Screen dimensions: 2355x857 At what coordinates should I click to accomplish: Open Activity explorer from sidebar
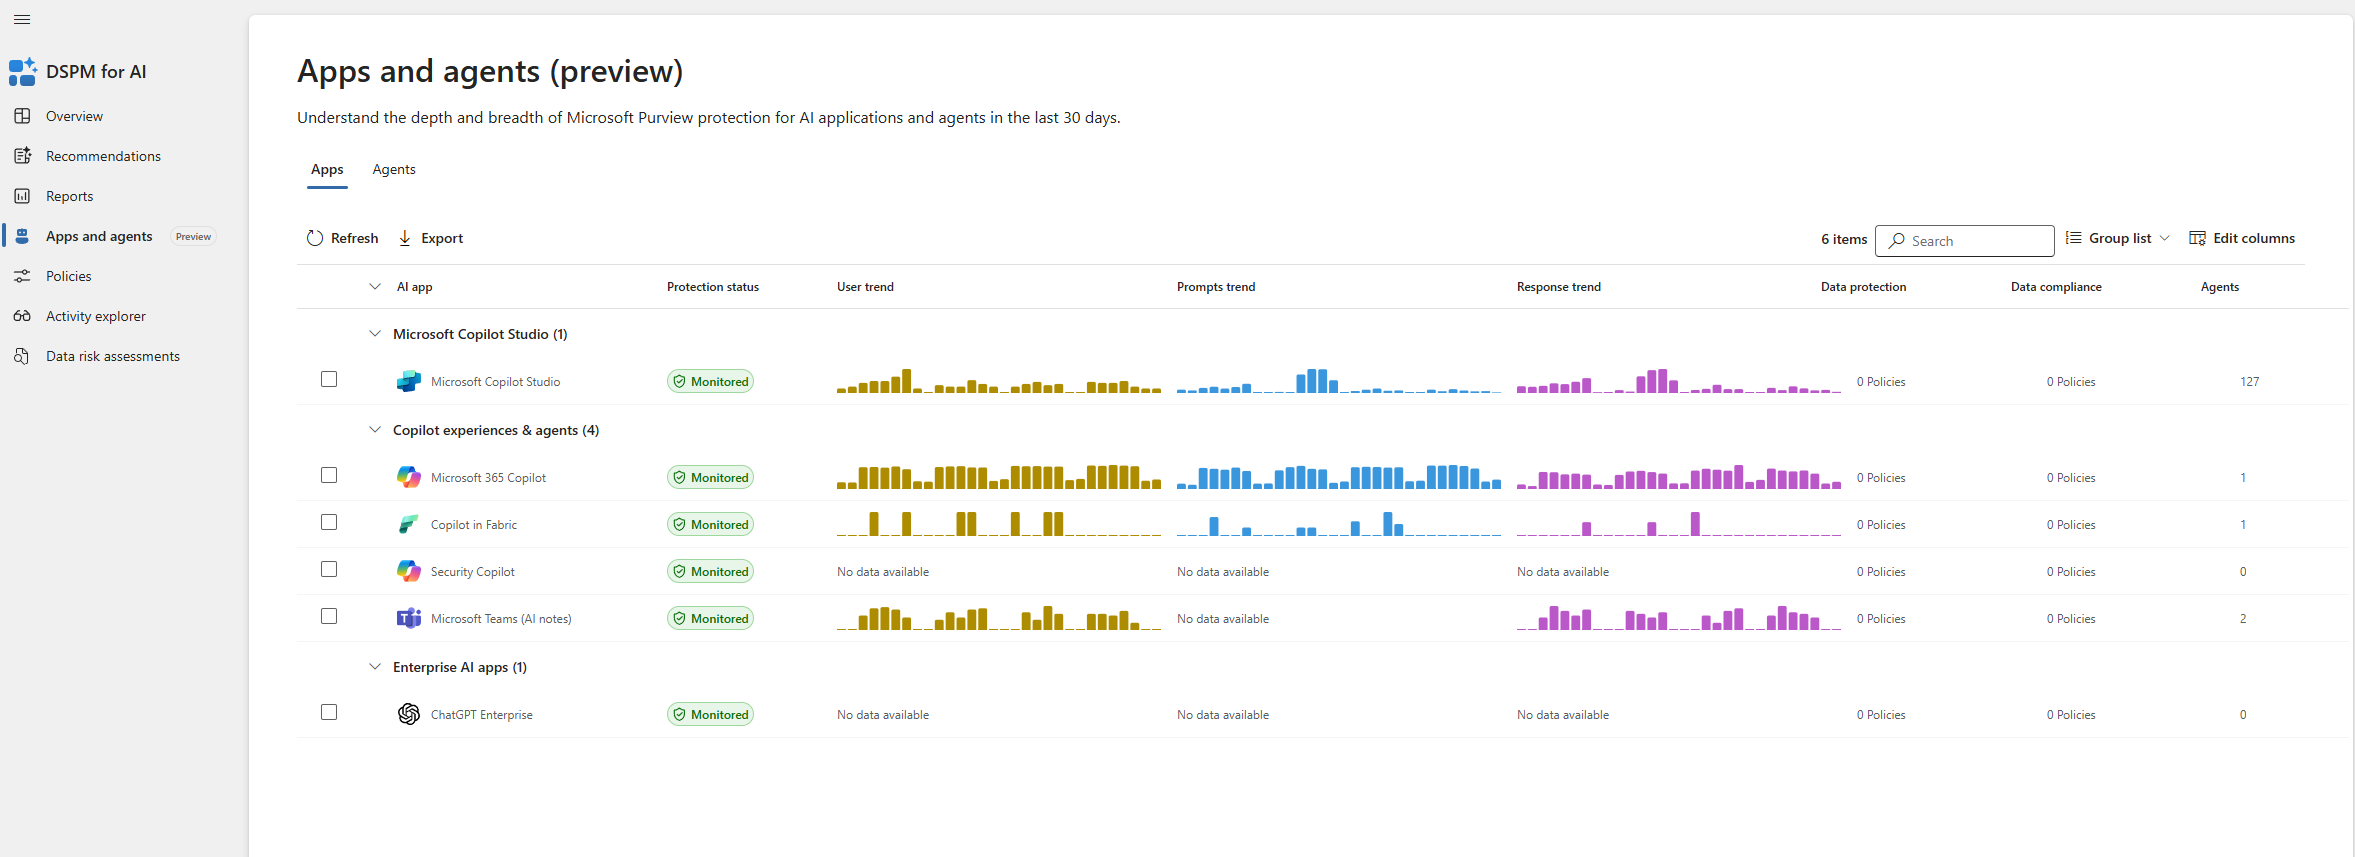point(96,316)
